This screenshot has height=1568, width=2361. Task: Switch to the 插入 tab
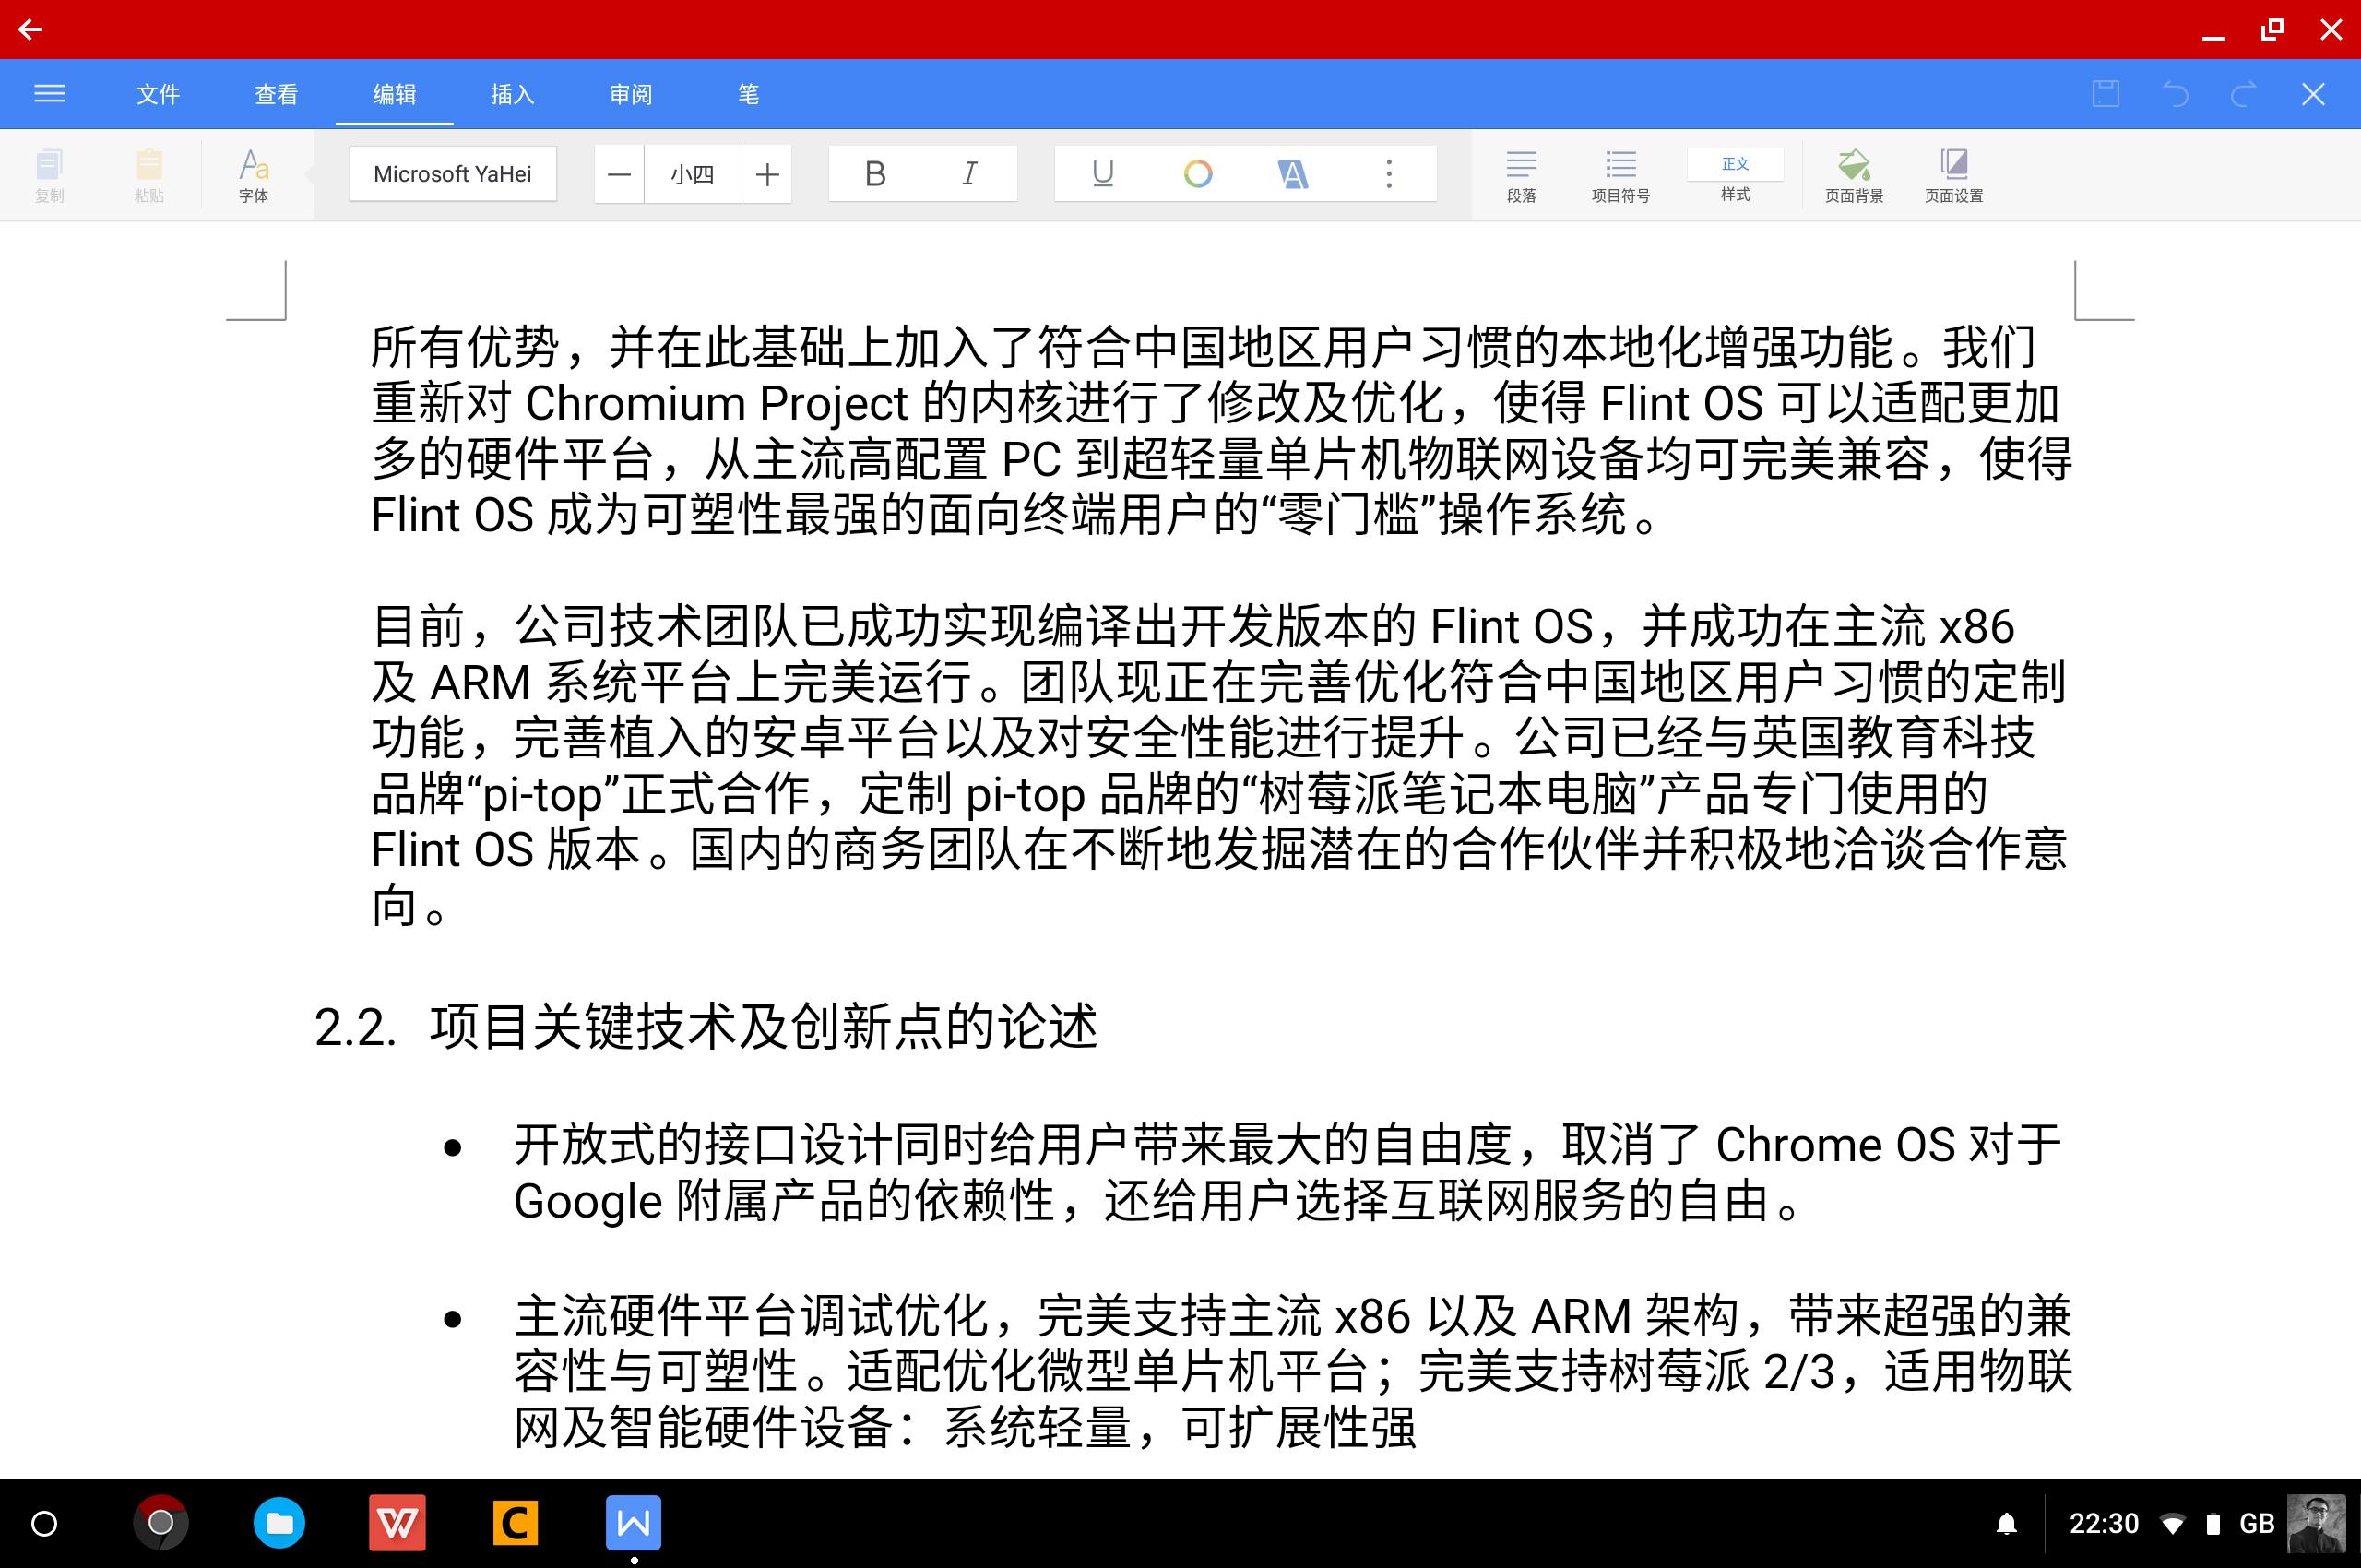pos(512,94)
